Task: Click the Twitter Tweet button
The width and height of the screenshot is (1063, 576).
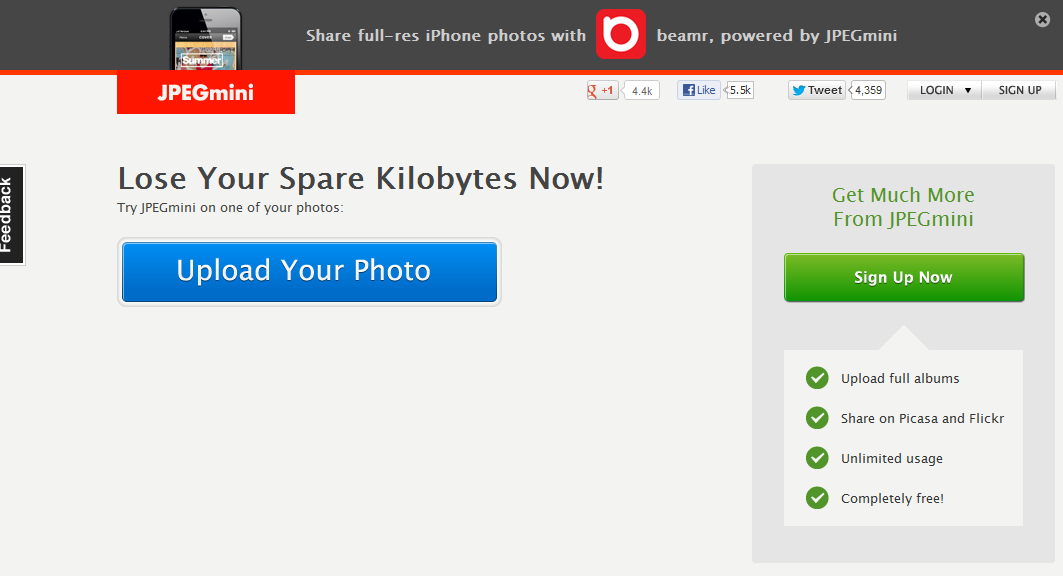Action: tap(817, 90)
